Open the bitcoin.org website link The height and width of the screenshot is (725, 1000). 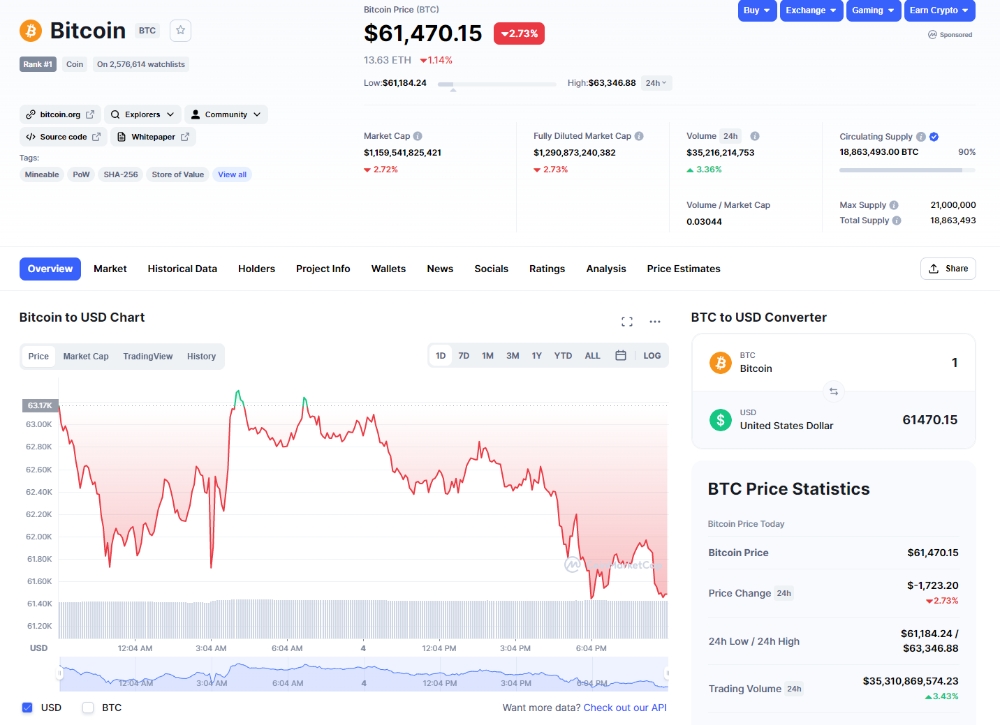click(x=60, y=114)
